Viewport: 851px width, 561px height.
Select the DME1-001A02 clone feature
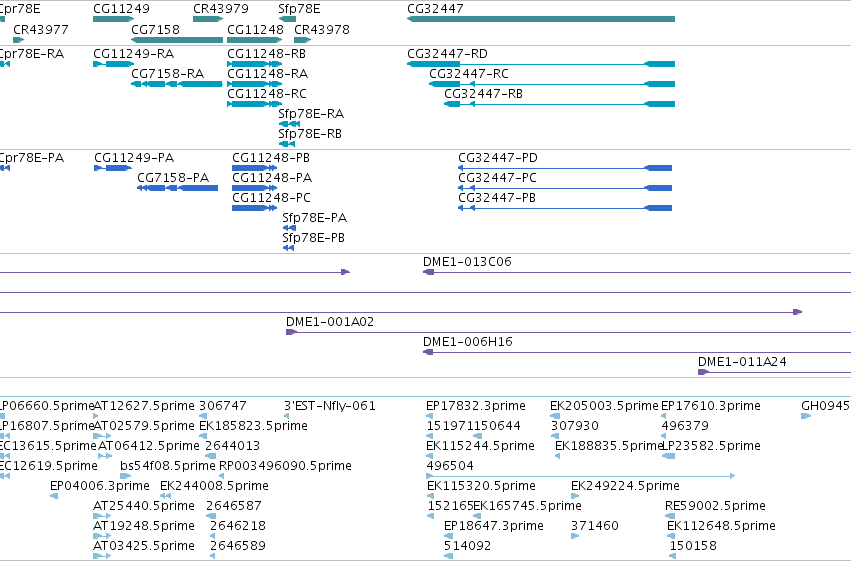click(x=568, y=332)
